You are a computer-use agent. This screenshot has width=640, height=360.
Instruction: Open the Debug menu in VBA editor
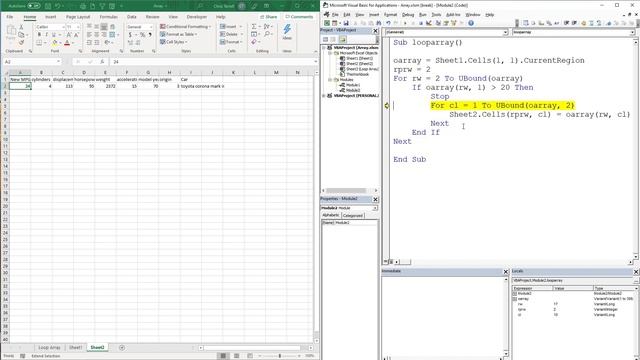coord(408,15)
